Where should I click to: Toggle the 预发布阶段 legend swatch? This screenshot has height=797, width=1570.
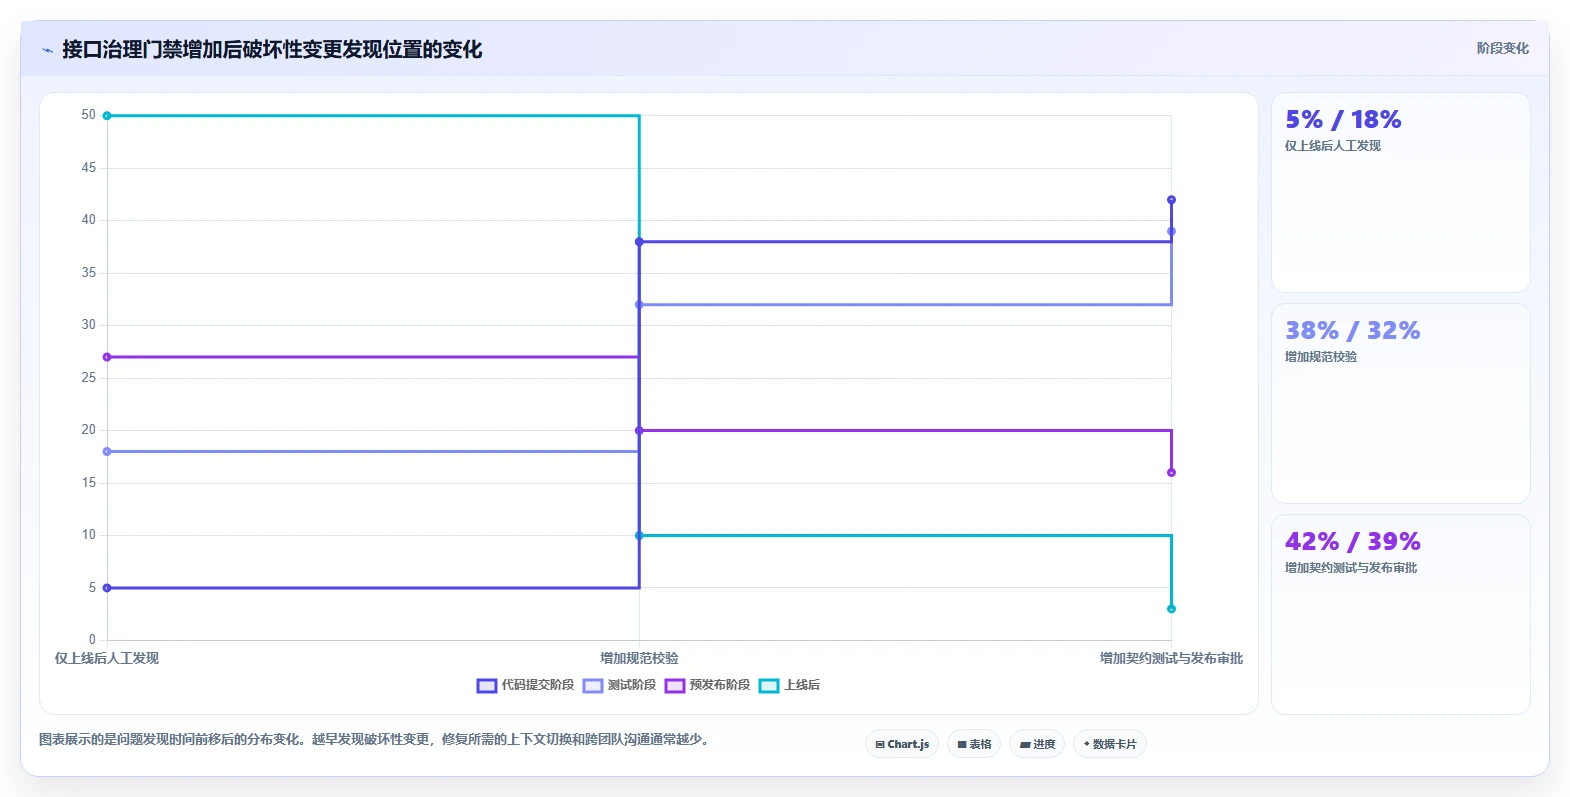pos(675,686)
